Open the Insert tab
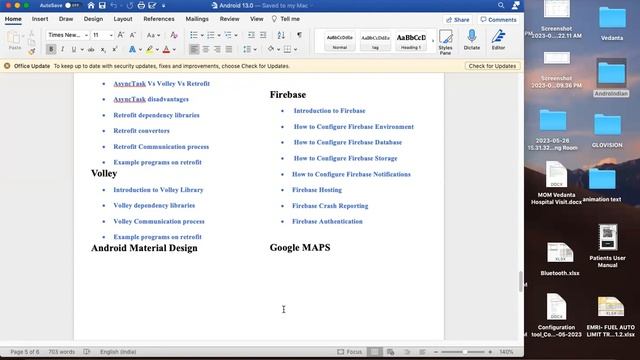This screenshot has height=360, width=640. (40, 19)
